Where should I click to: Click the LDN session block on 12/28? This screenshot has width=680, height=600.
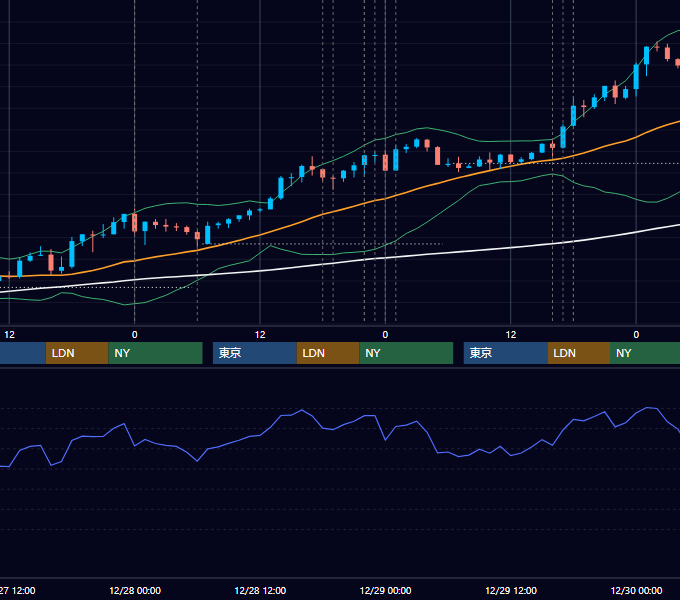click(328, 353)
